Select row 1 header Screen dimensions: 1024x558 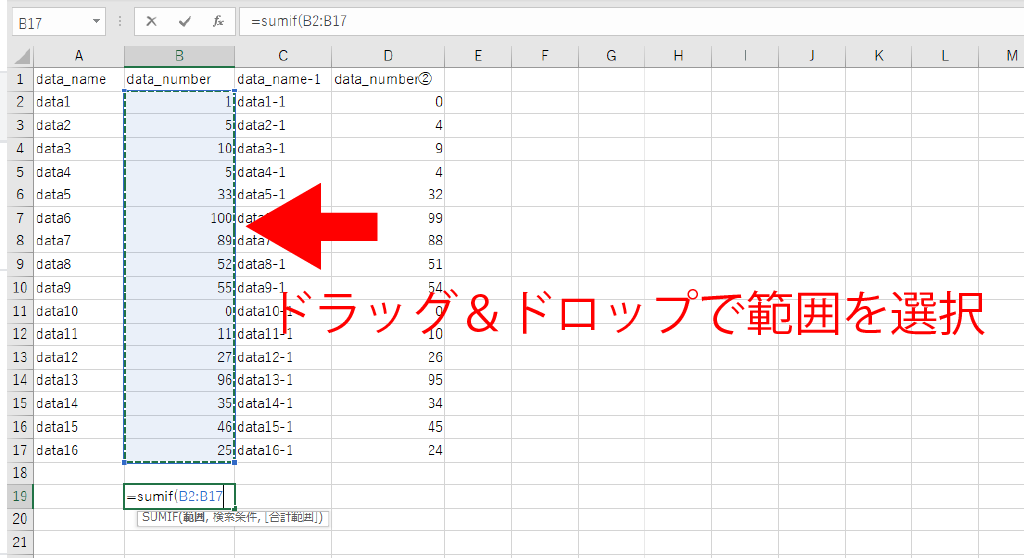16,79
